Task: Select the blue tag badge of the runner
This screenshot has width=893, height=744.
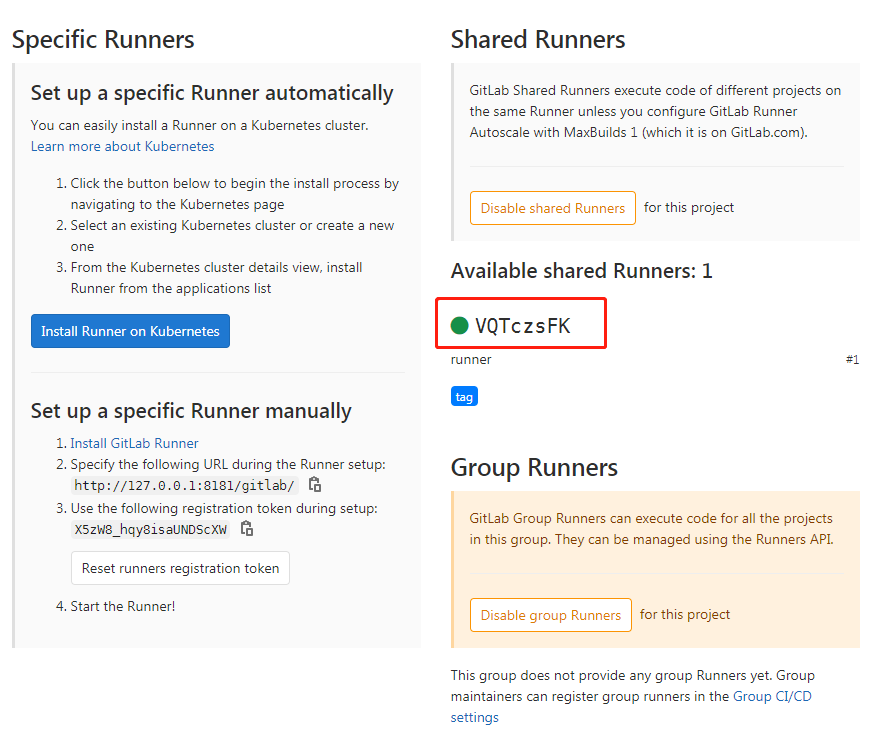Action: pos(464,396)
